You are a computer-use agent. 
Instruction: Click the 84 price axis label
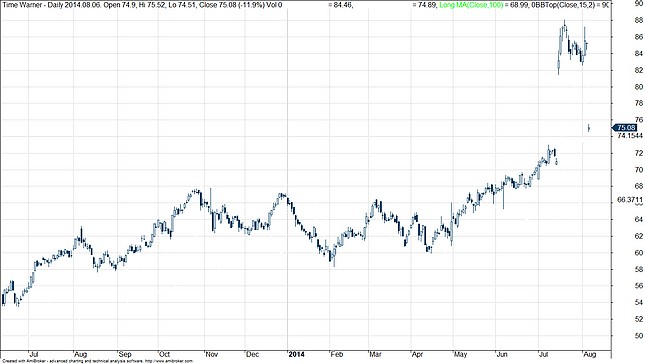638,53
